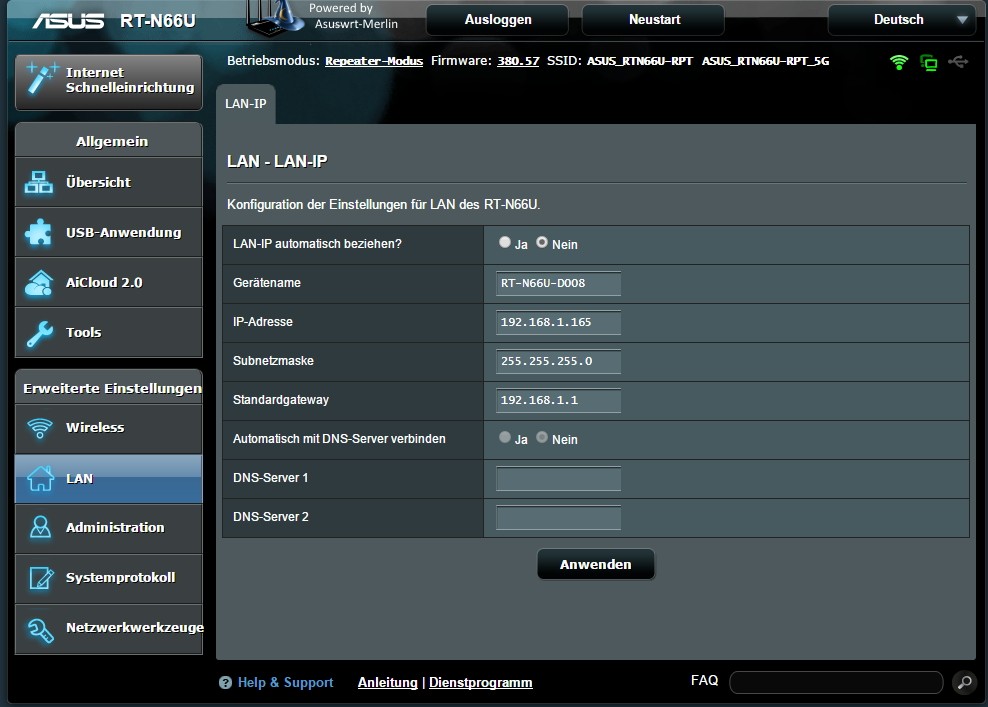The width and height of the screenshot is (988, 707).
Task: Click the DNS-Server 1 input field
Action: 558,478
